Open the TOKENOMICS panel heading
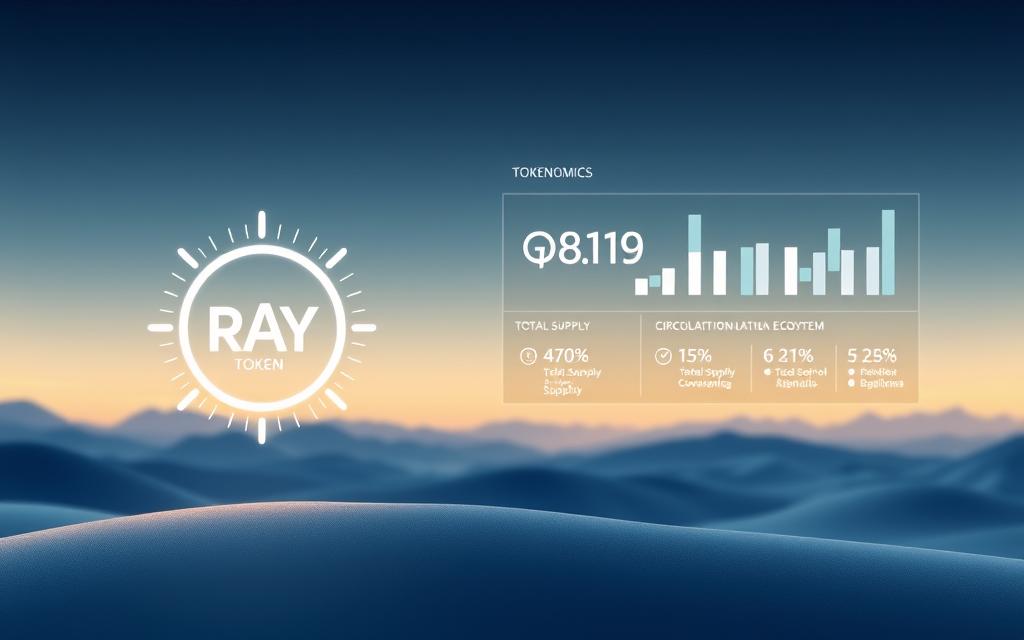The image size is (1024, 640). click(552, 173)
